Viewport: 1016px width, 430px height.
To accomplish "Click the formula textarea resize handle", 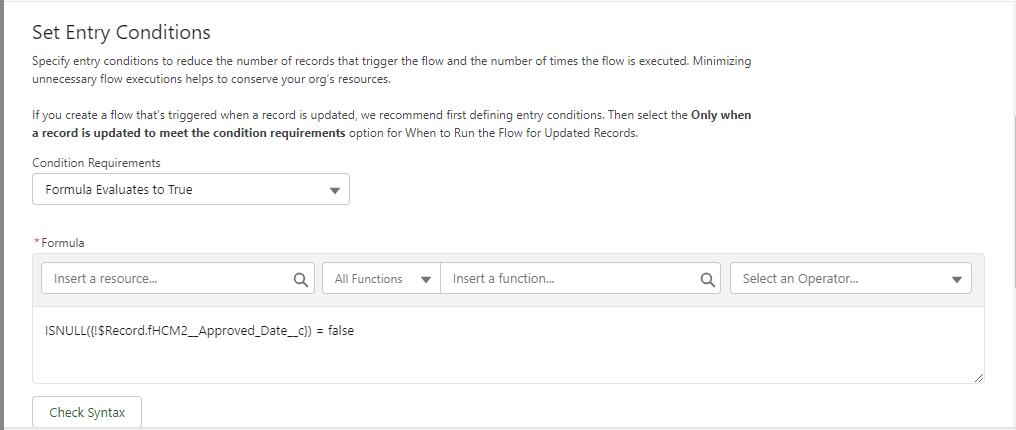I will coord(977,377).
